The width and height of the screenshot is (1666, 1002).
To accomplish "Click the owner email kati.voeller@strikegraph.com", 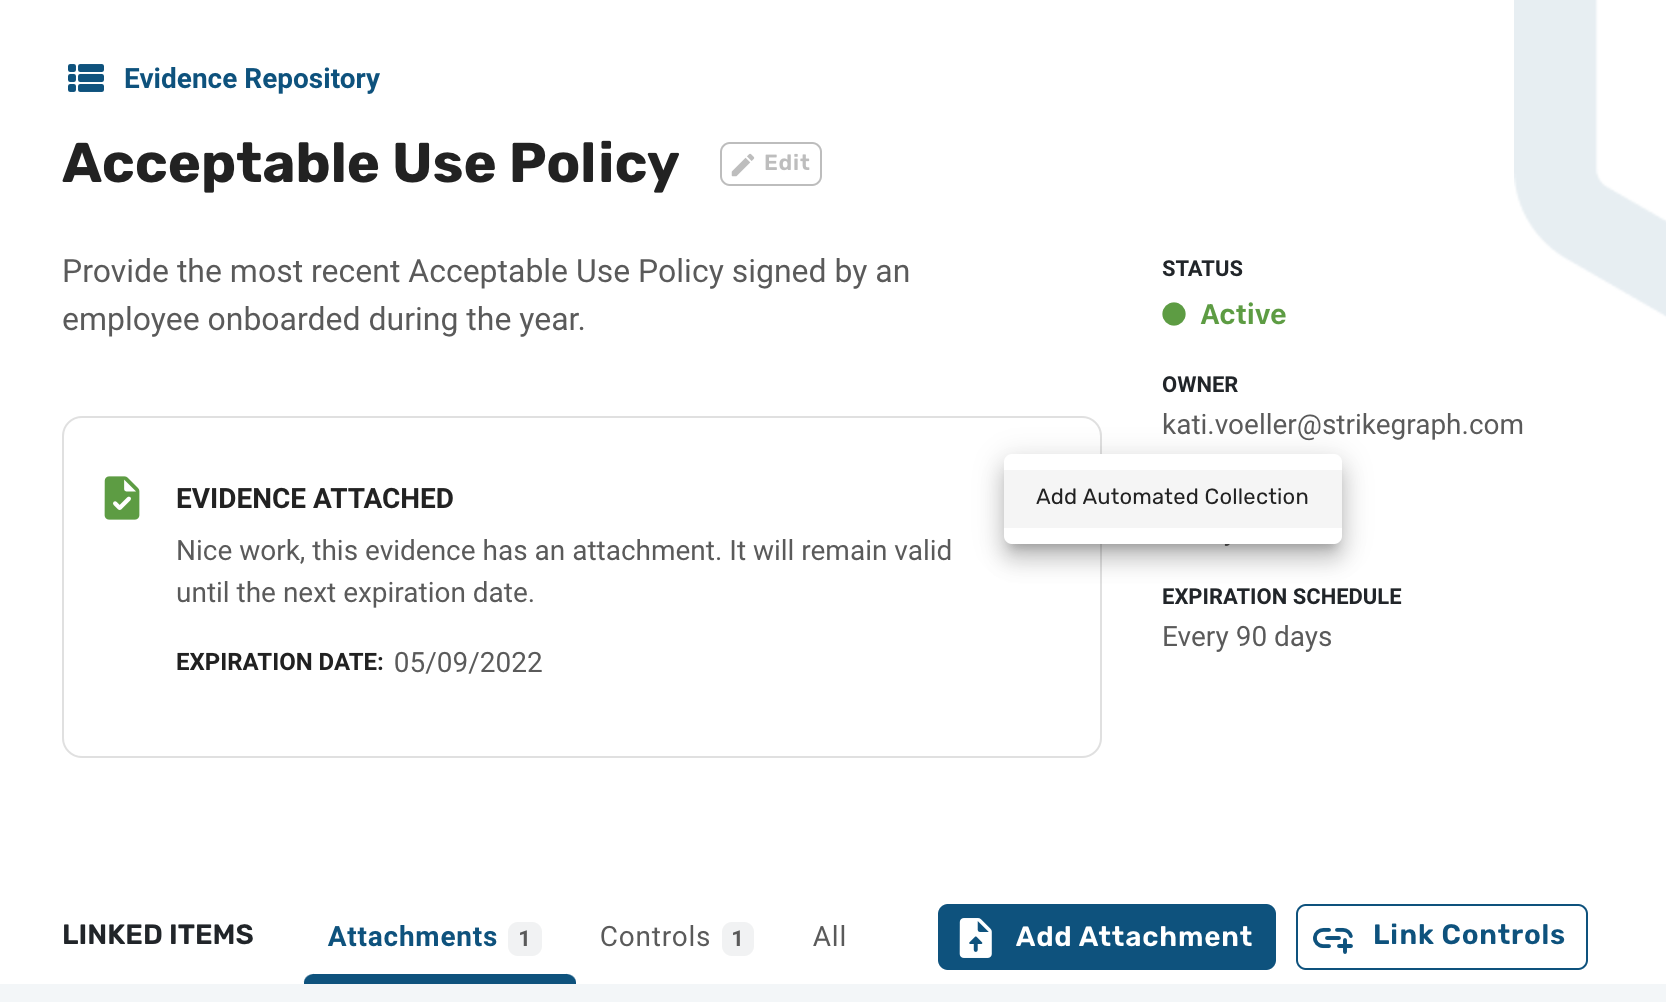I will click(x=1342, y=425).
